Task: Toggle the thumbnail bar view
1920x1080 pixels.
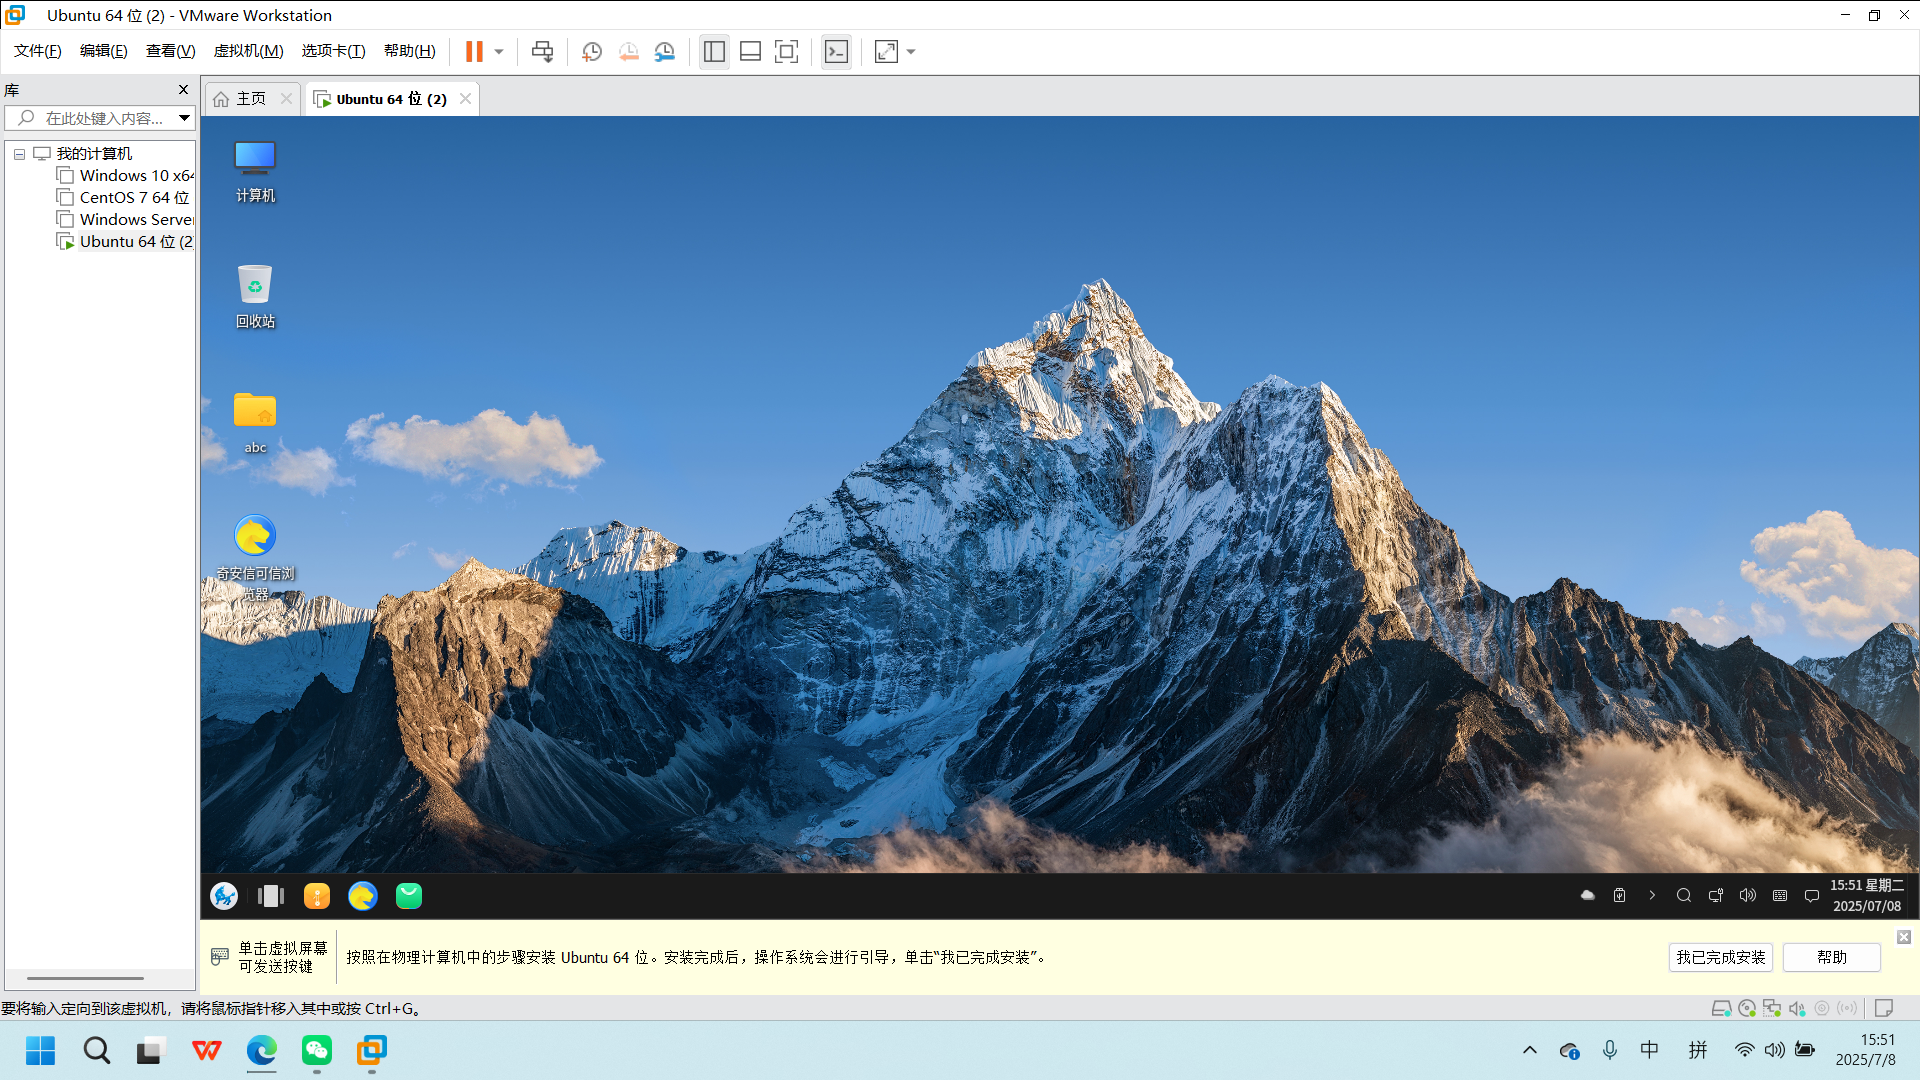Action: coord(750,52)
